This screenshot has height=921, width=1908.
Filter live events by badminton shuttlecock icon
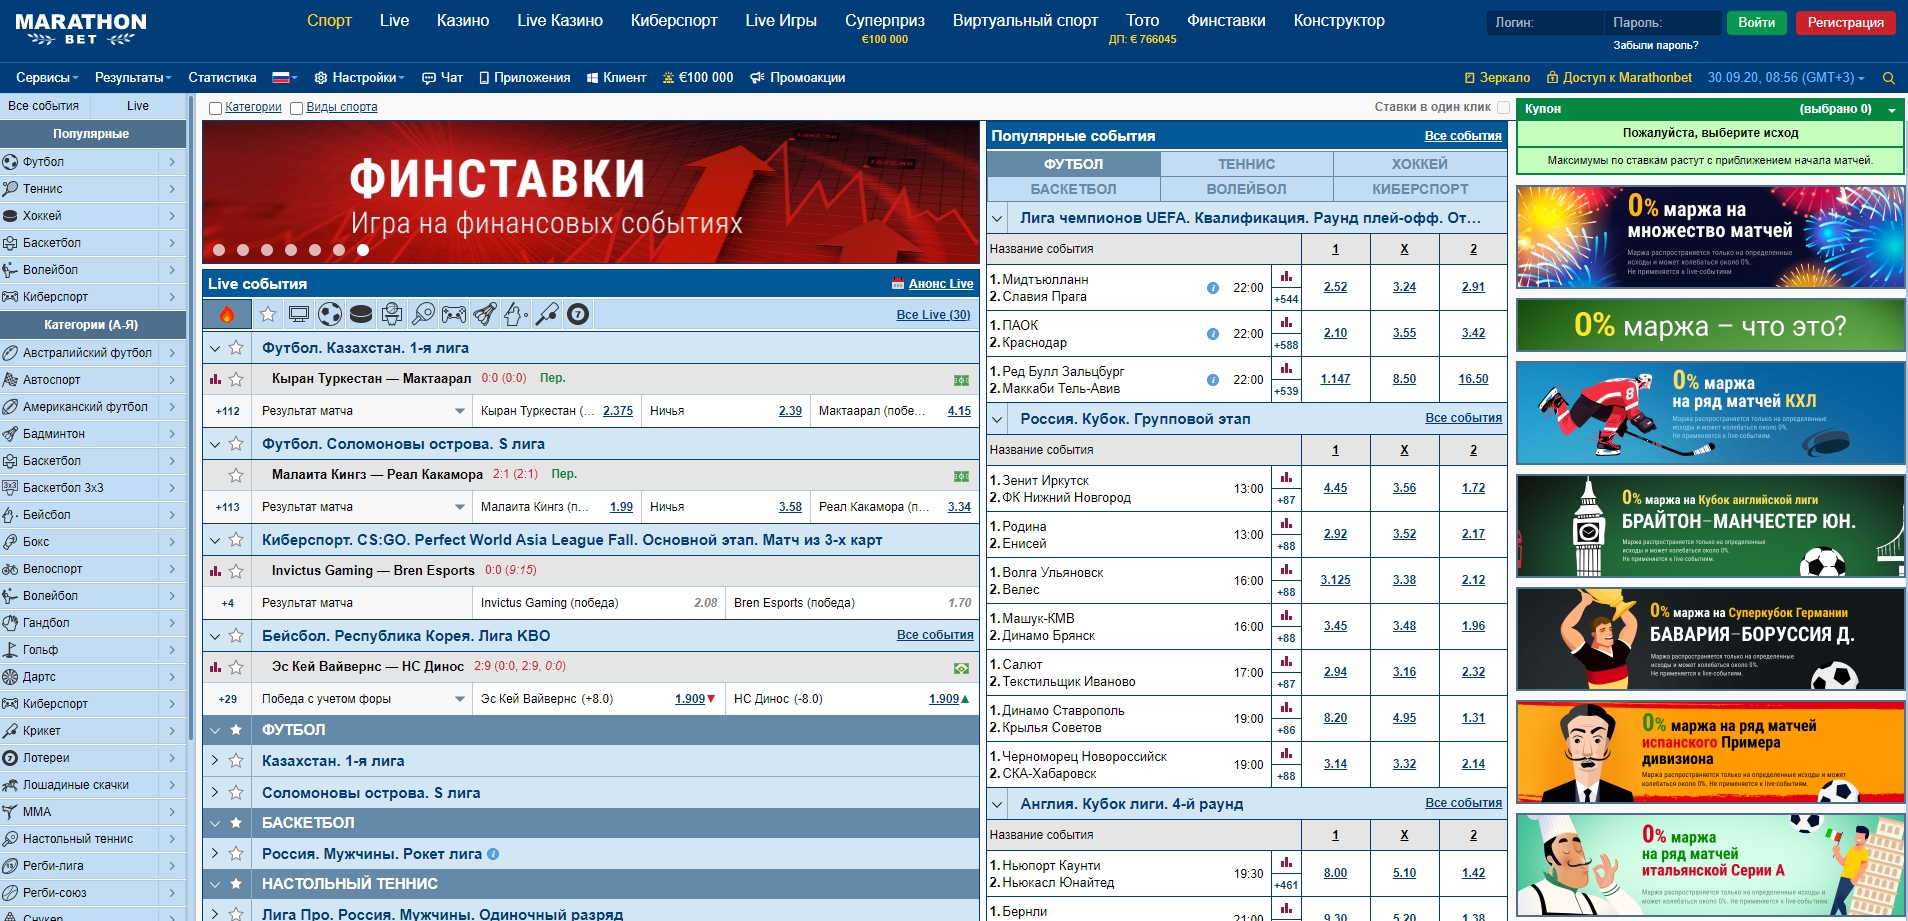click(x=485, y=314)
